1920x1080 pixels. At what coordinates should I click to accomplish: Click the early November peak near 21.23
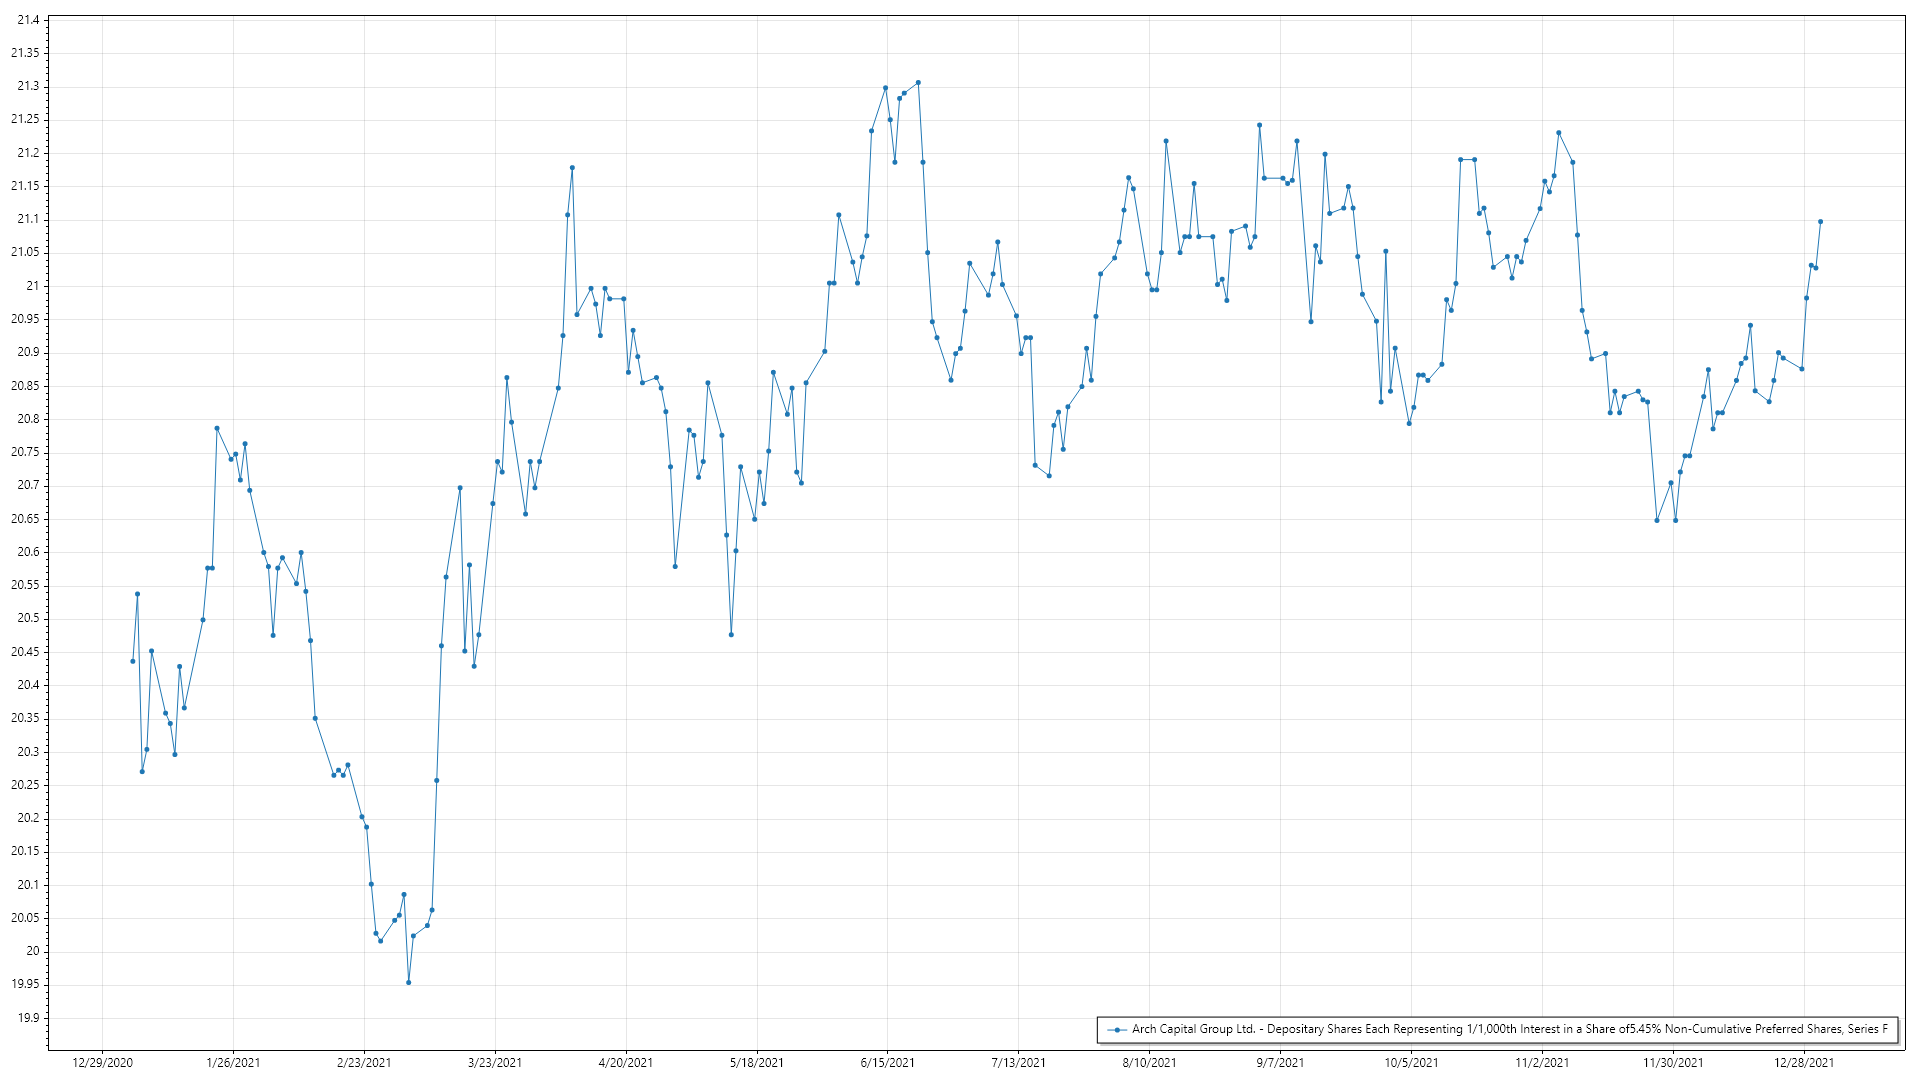[x=1558, y=133]
